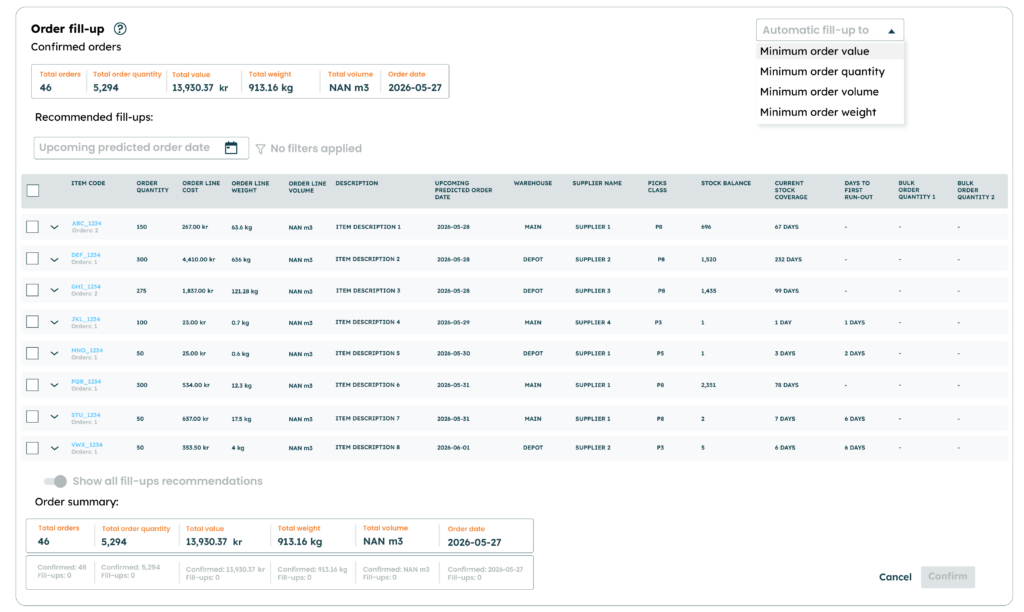Sort by Description column header
1024x612 pixels.
click(357, 184)
